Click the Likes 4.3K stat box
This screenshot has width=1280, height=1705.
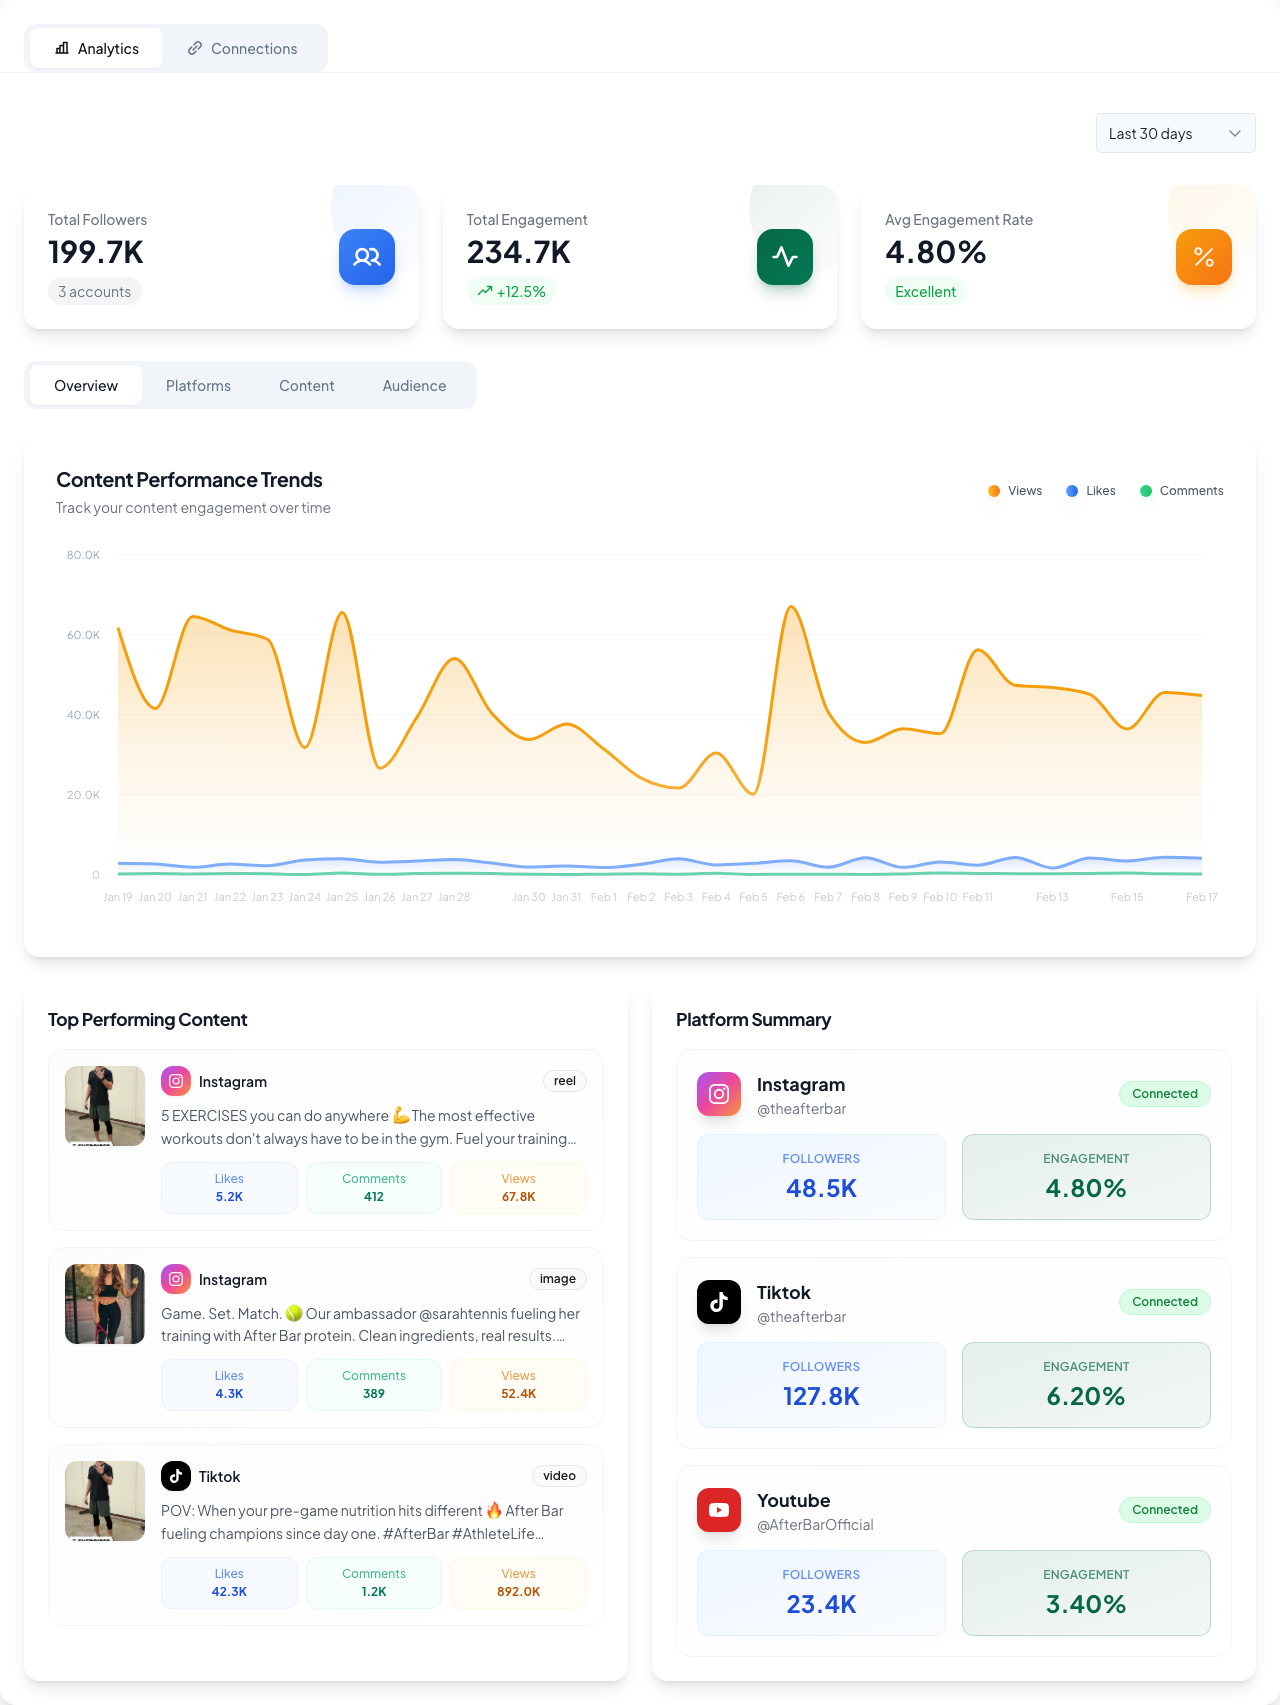point(229,1385)
